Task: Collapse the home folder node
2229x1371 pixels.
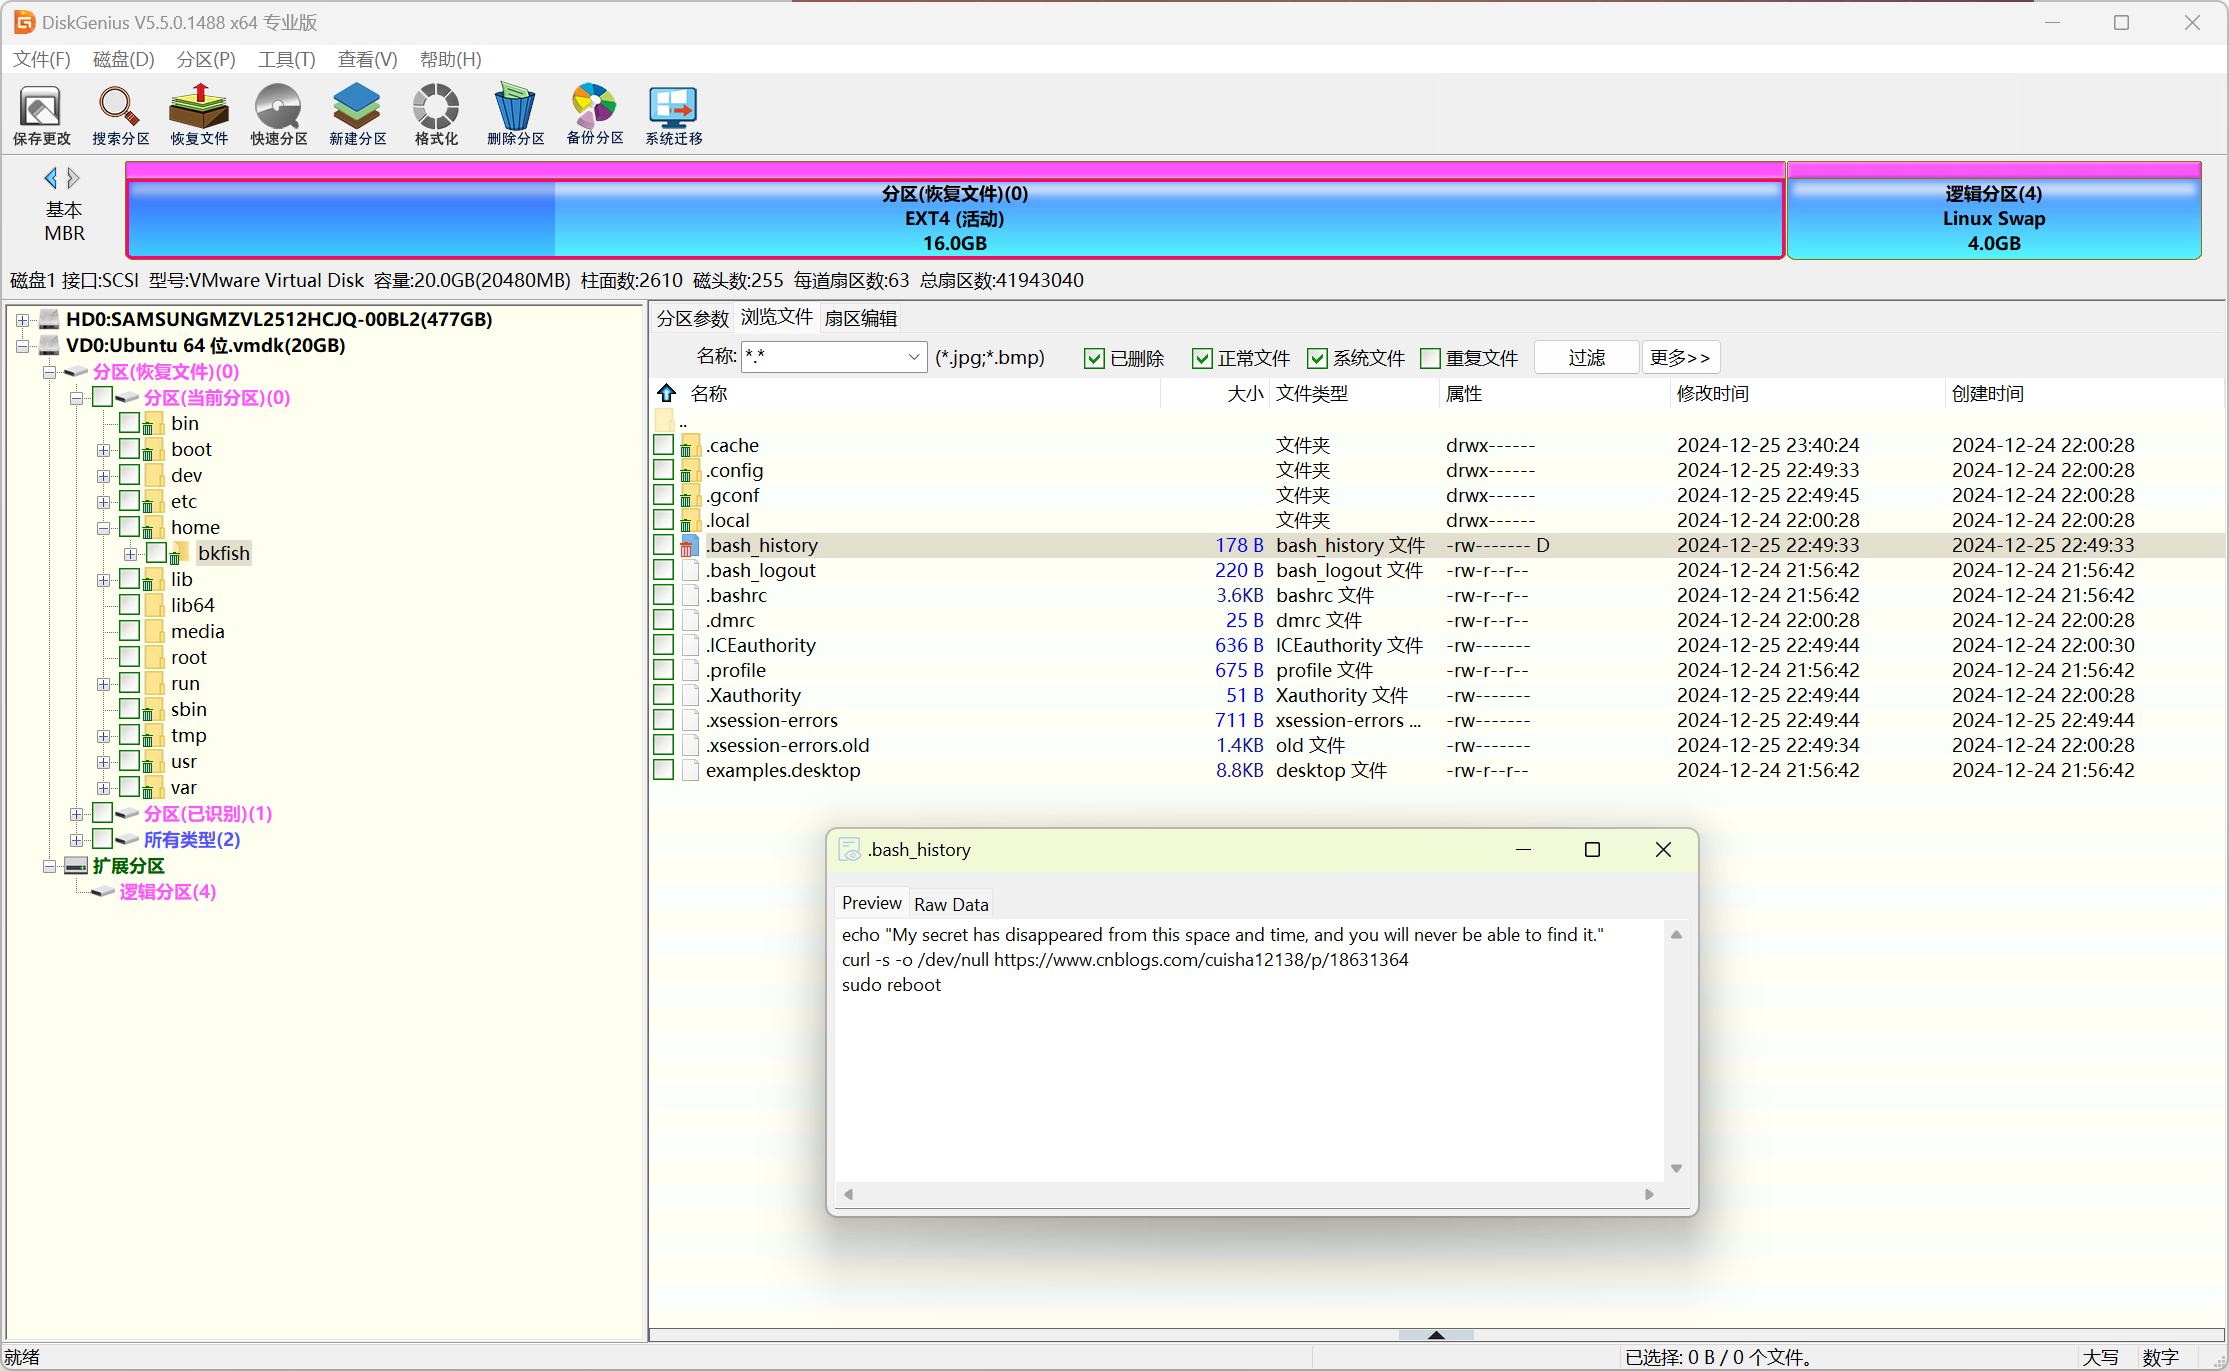Action: [103, 528]
